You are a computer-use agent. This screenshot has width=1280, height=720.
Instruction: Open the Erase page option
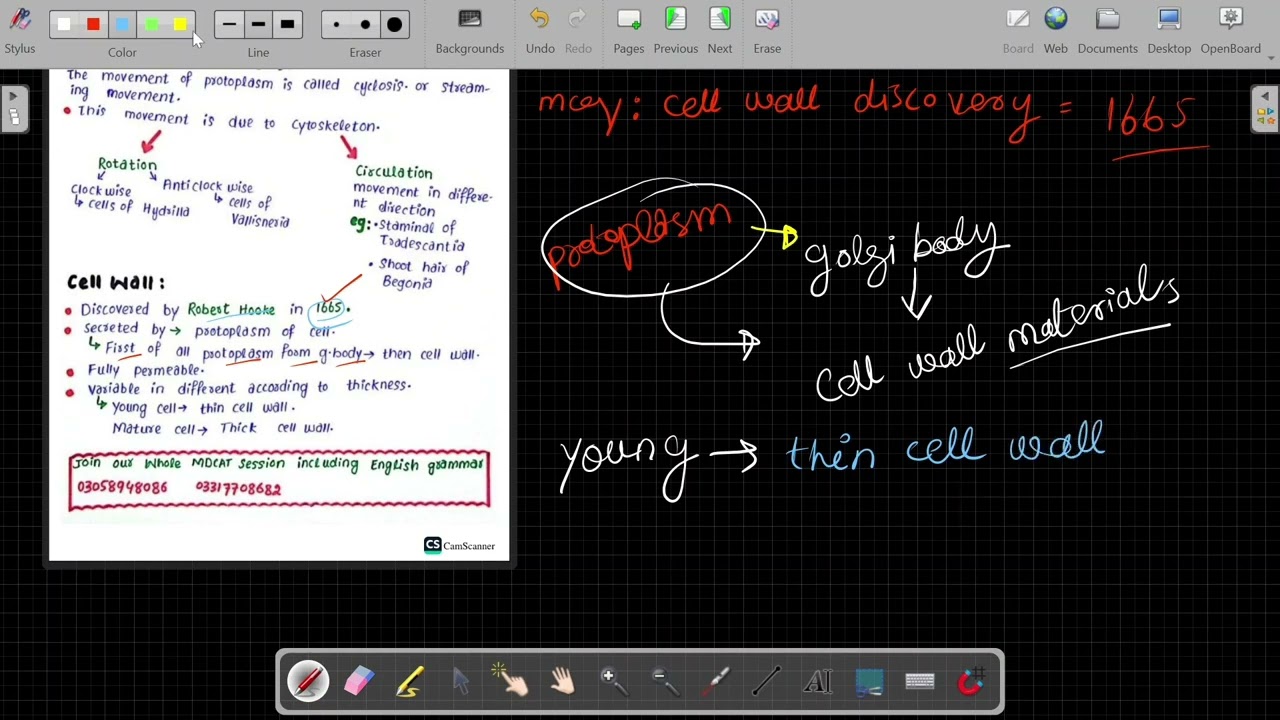coord(767,30)
